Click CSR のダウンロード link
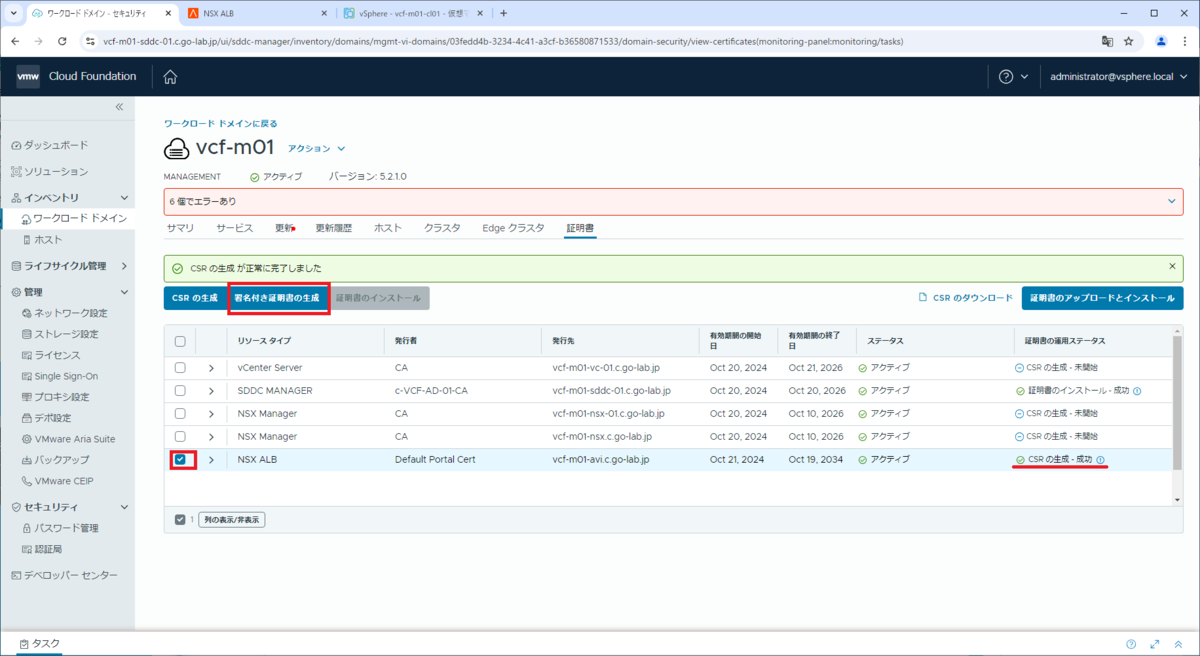Viewport: 1200px width, 656px height. (966, 298)
